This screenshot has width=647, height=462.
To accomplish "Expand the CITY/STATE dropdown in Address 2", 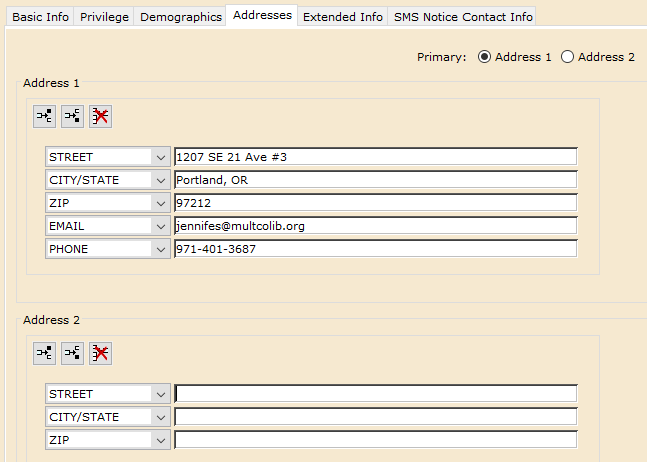I will 160,417.
